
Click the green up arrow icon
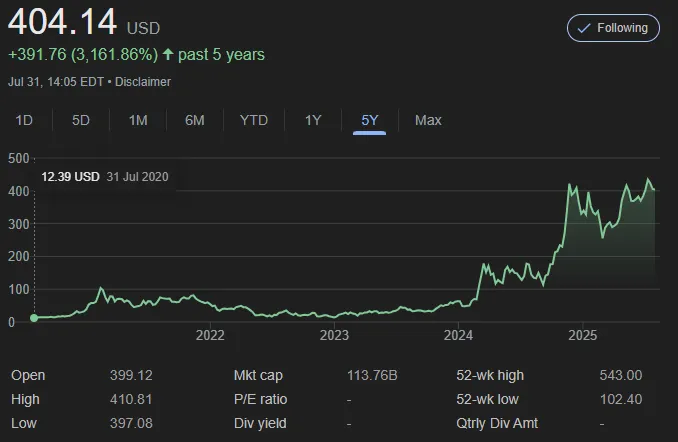(x=166, y=54)
